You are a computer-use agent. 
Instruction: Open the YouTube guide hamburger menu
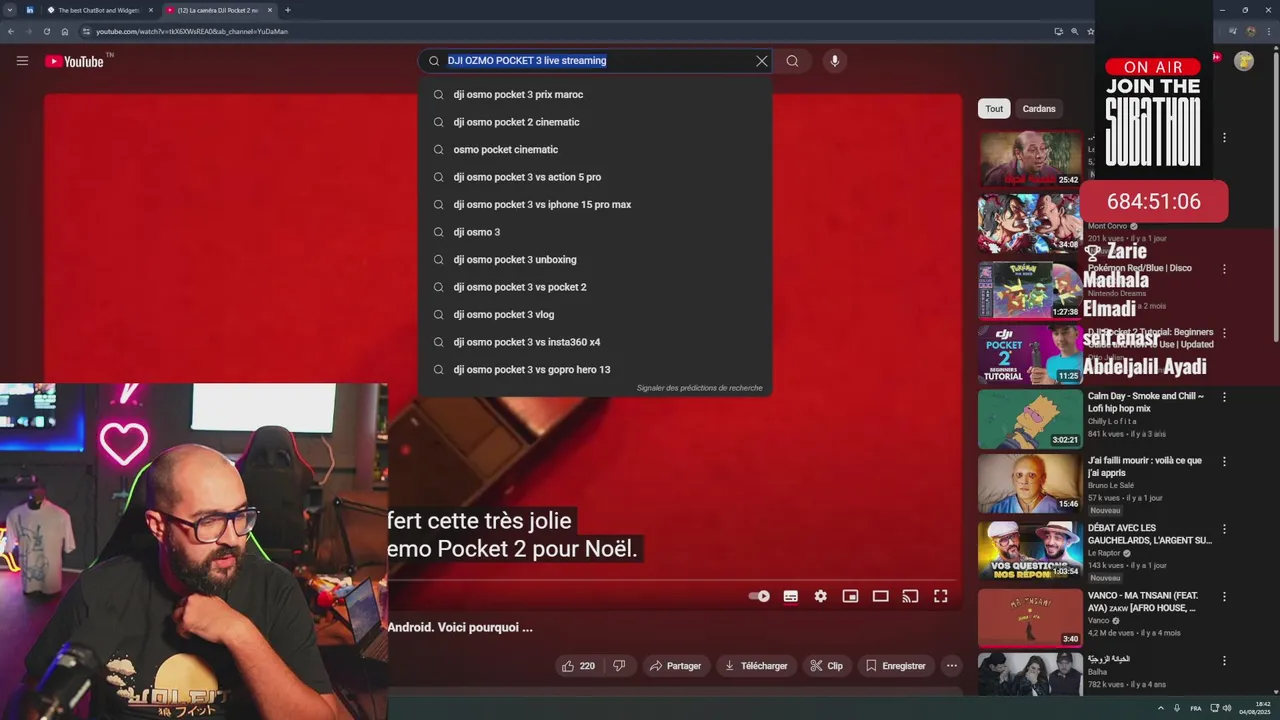(22, 61)
